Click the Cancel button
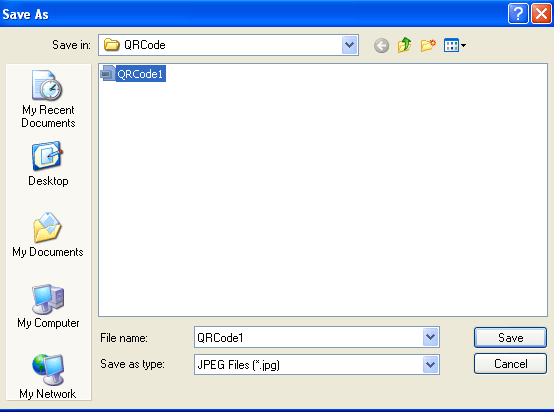Screen dimensions: 554x412 tap(510, 364)
